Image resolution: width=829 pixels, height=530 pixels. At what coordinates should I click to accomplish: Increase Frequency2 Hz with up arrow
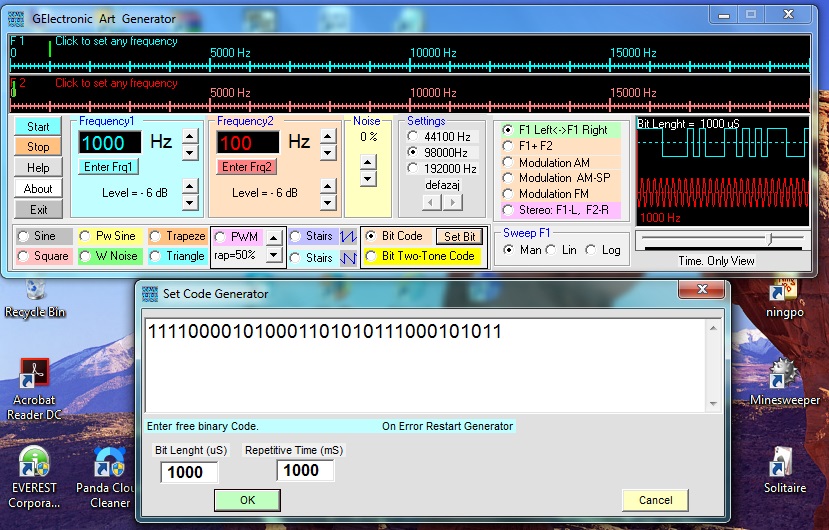click(x=328, y=136)
